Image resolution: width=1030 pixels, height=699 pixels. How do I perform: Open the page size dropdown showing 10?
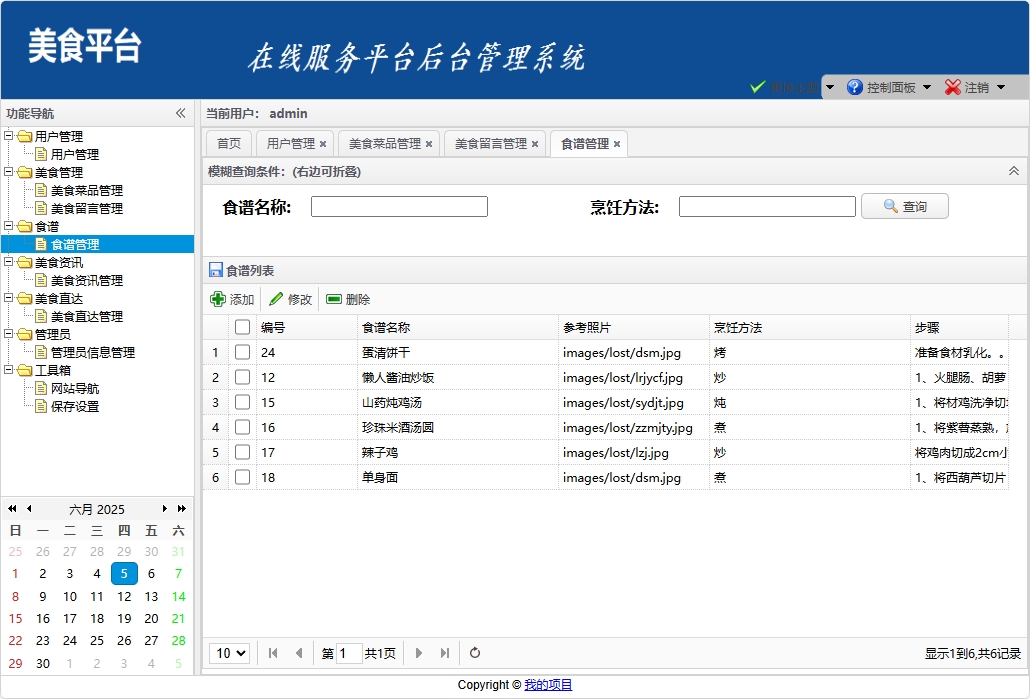(x=229, y=653)
